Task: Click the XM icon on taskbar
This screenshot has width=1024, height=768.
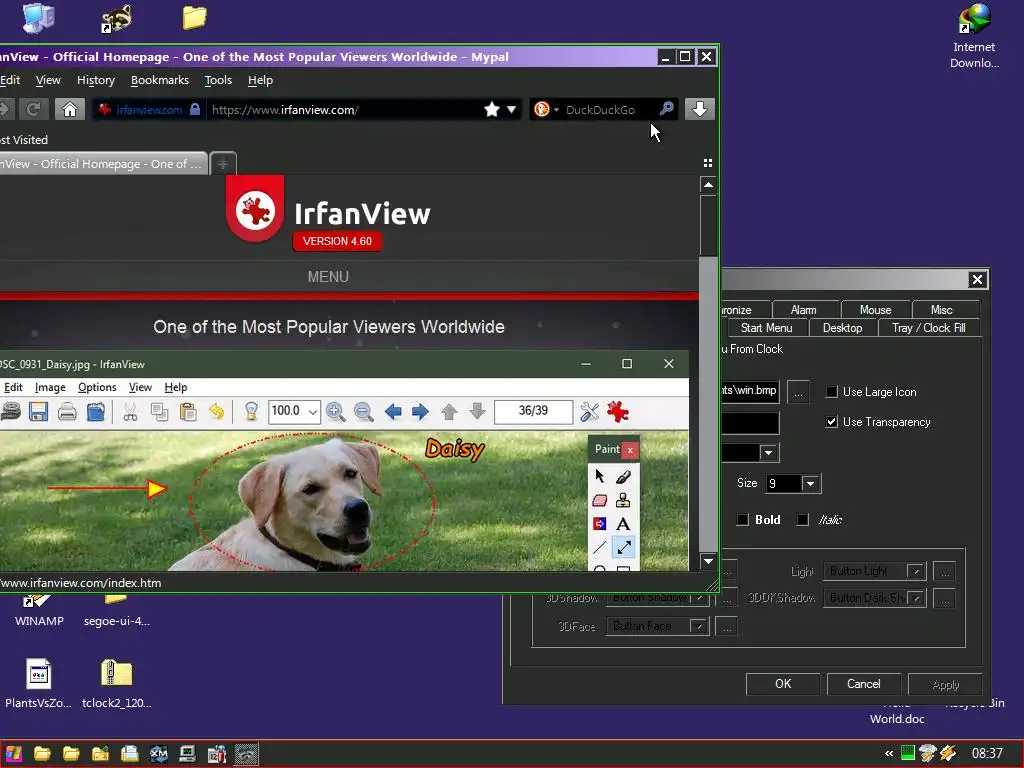Action: [159, 754]
